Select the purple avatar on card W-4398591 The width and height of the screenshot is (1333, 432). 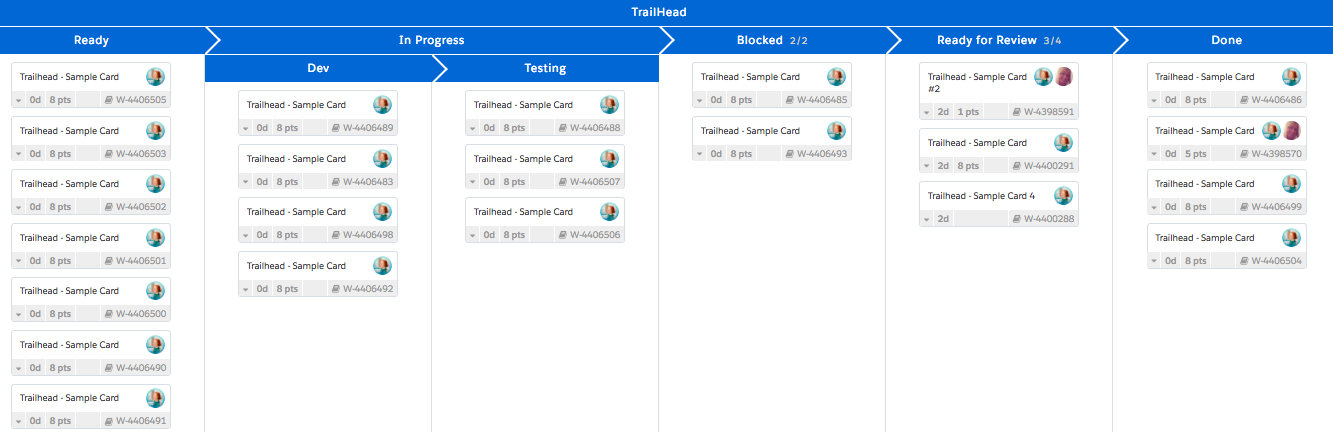coord(1064,77)
